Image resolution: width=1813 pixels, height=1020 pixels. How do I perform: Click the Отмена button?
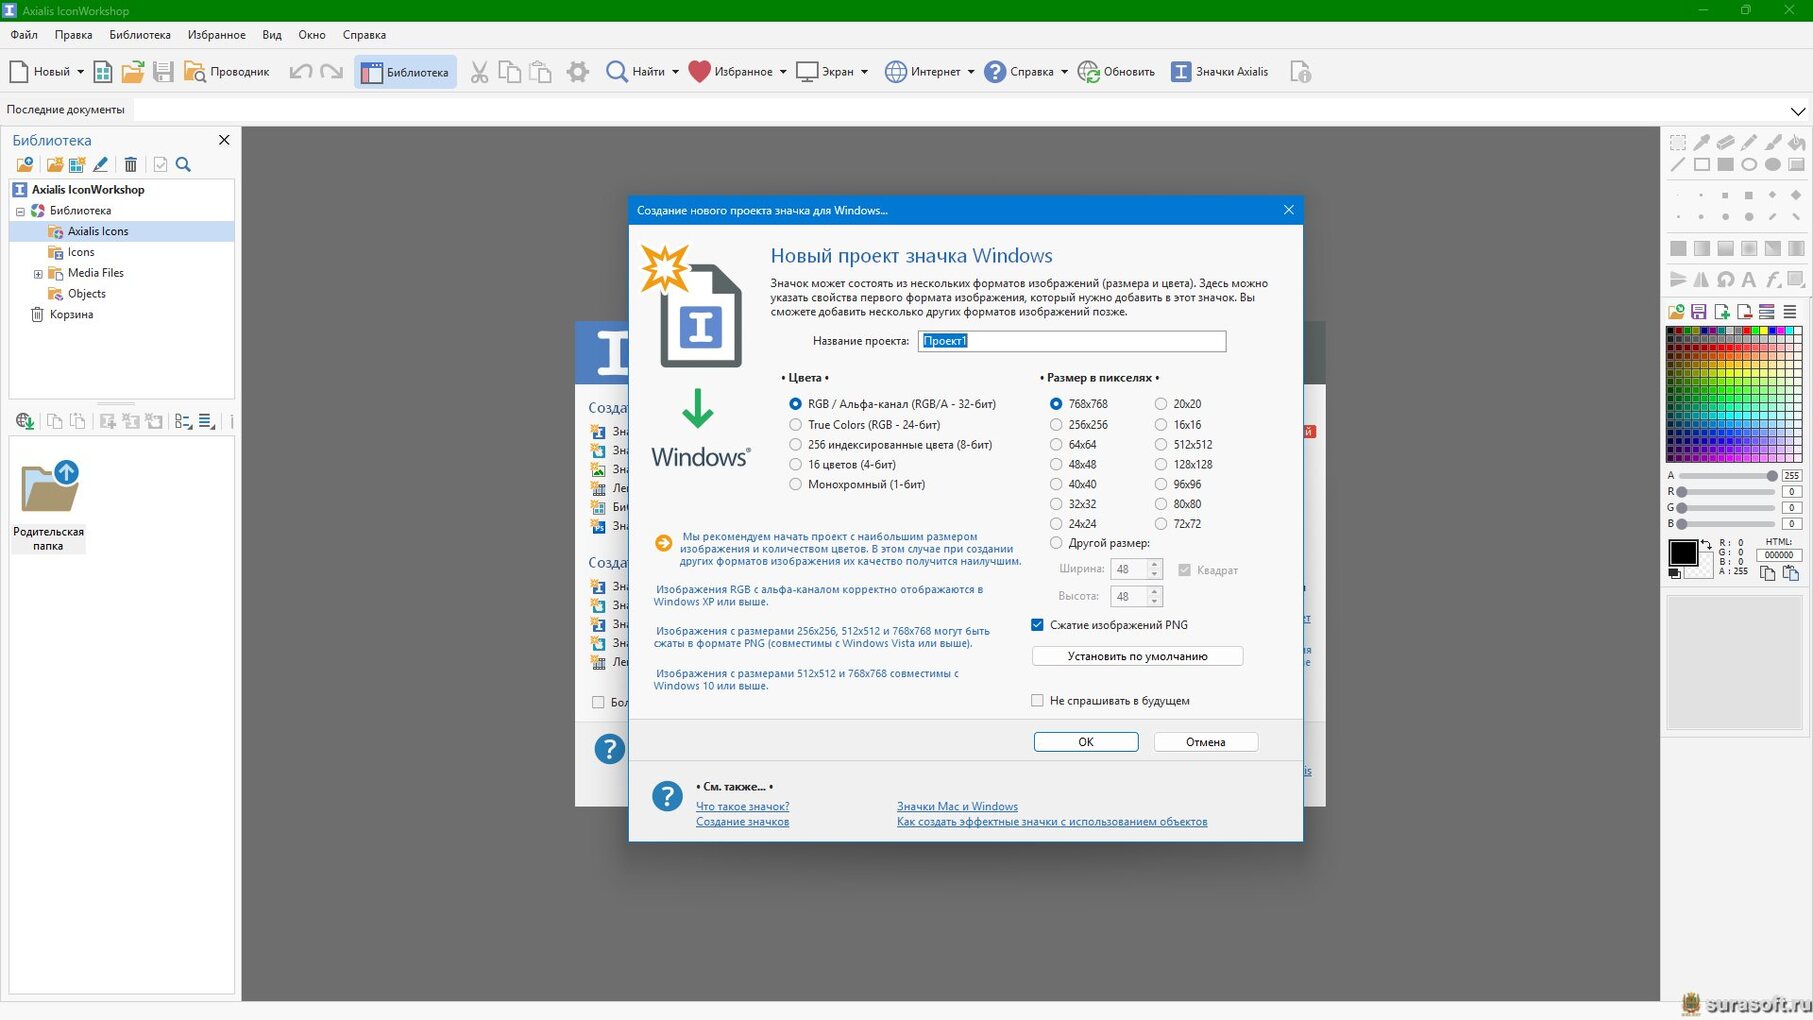tap(1206, 742)
